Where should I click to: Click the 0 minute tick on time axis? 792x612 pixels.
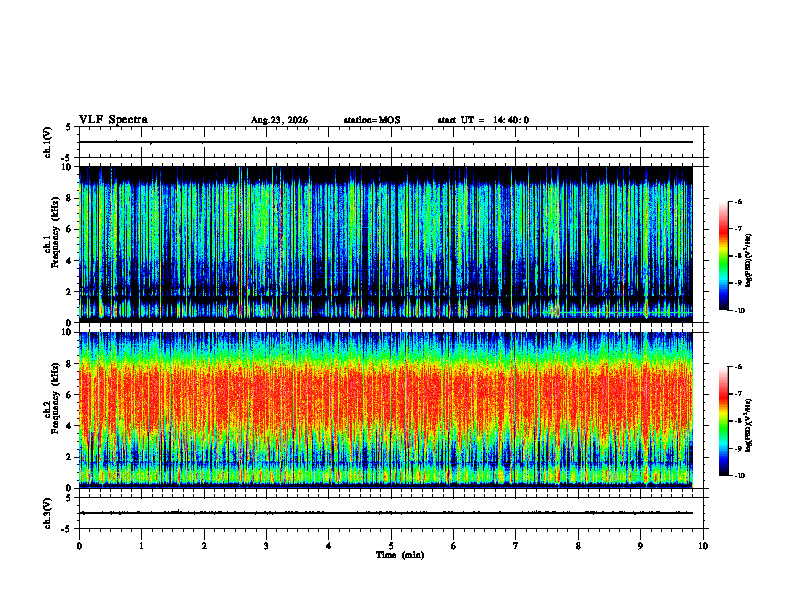tap(79, 546)
